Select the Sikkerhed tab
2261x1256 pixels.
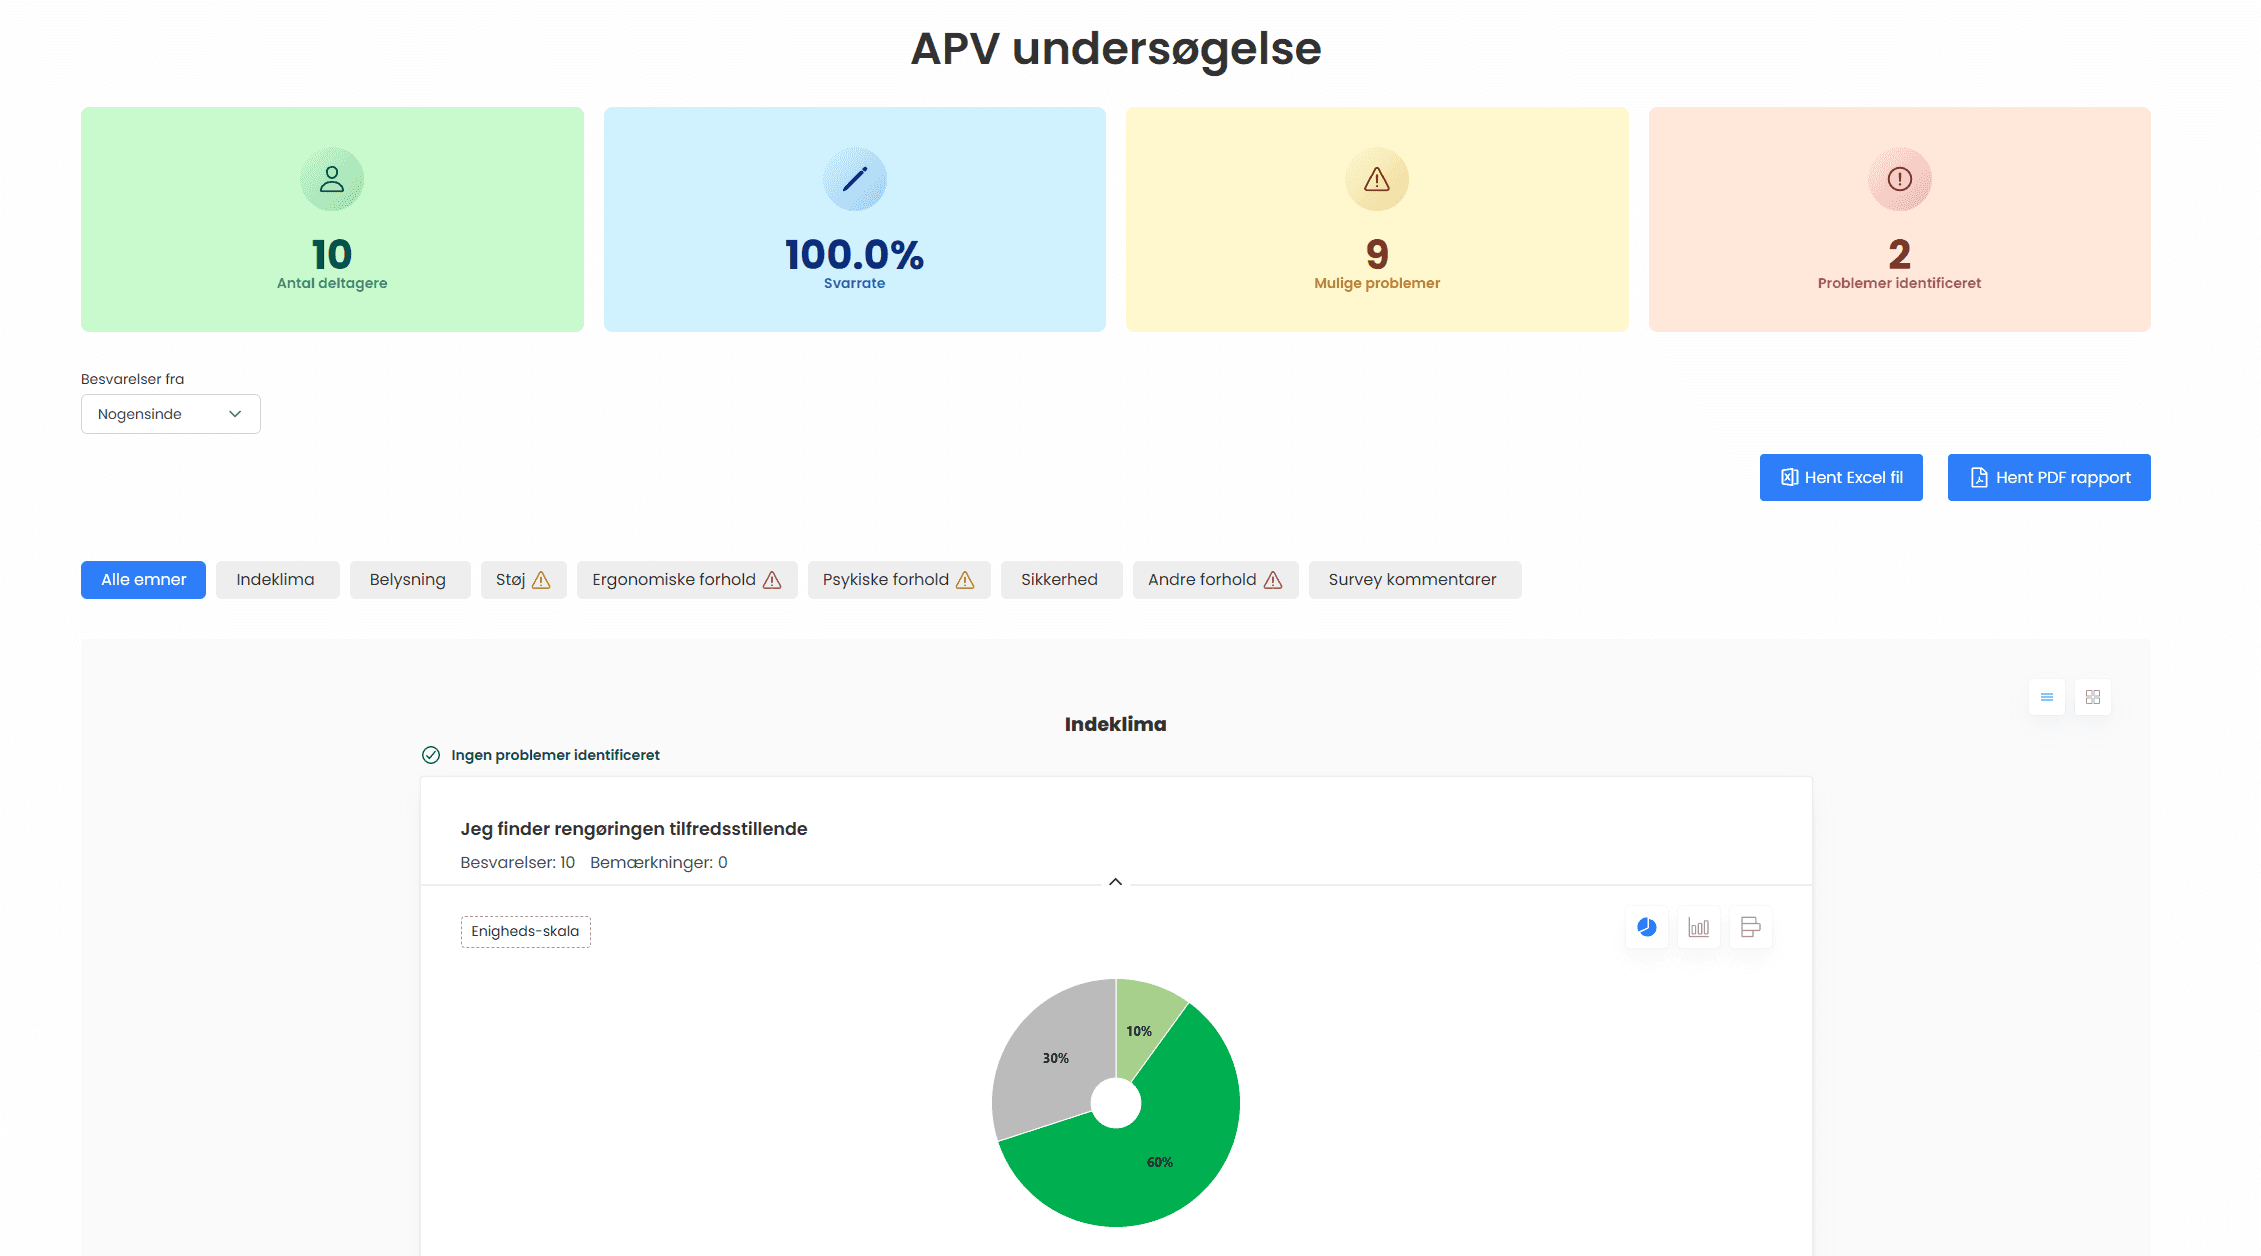(1061, 580)
